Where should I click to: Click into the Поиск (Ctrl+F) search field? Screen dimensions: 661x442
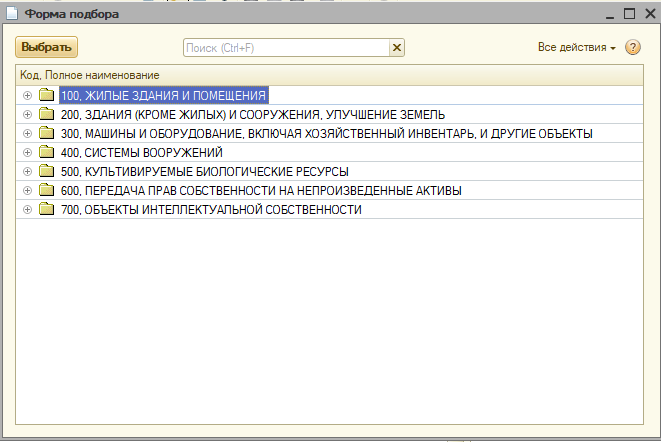click(285, 48)
